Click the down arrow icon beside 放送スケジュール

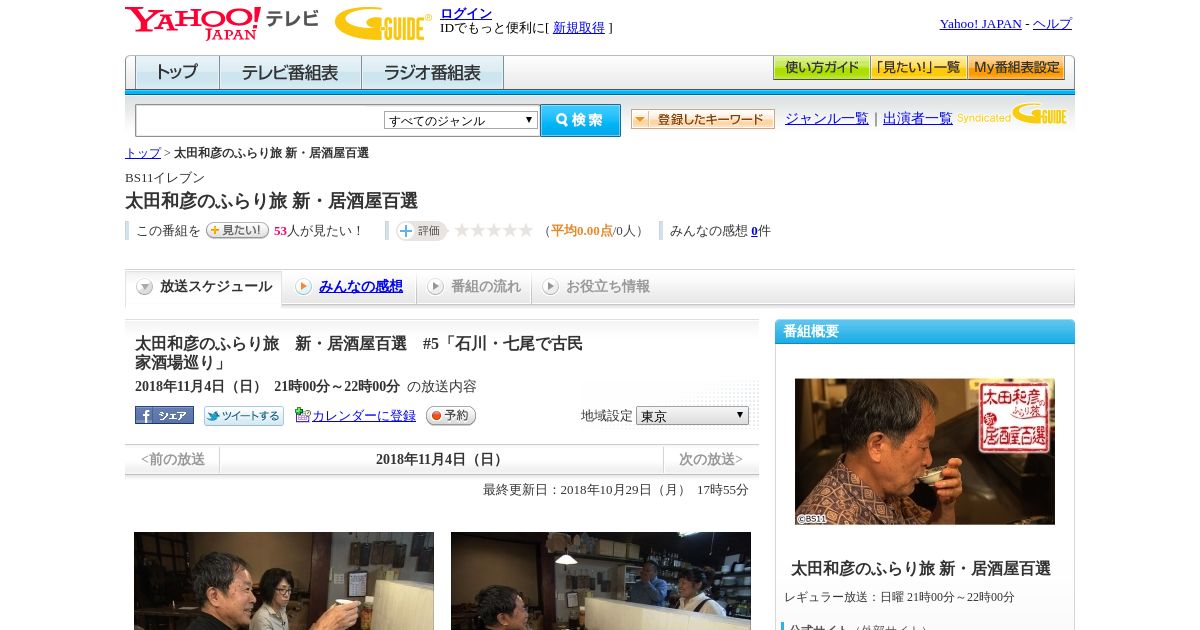pyautogui.click(x=145, y=287)
